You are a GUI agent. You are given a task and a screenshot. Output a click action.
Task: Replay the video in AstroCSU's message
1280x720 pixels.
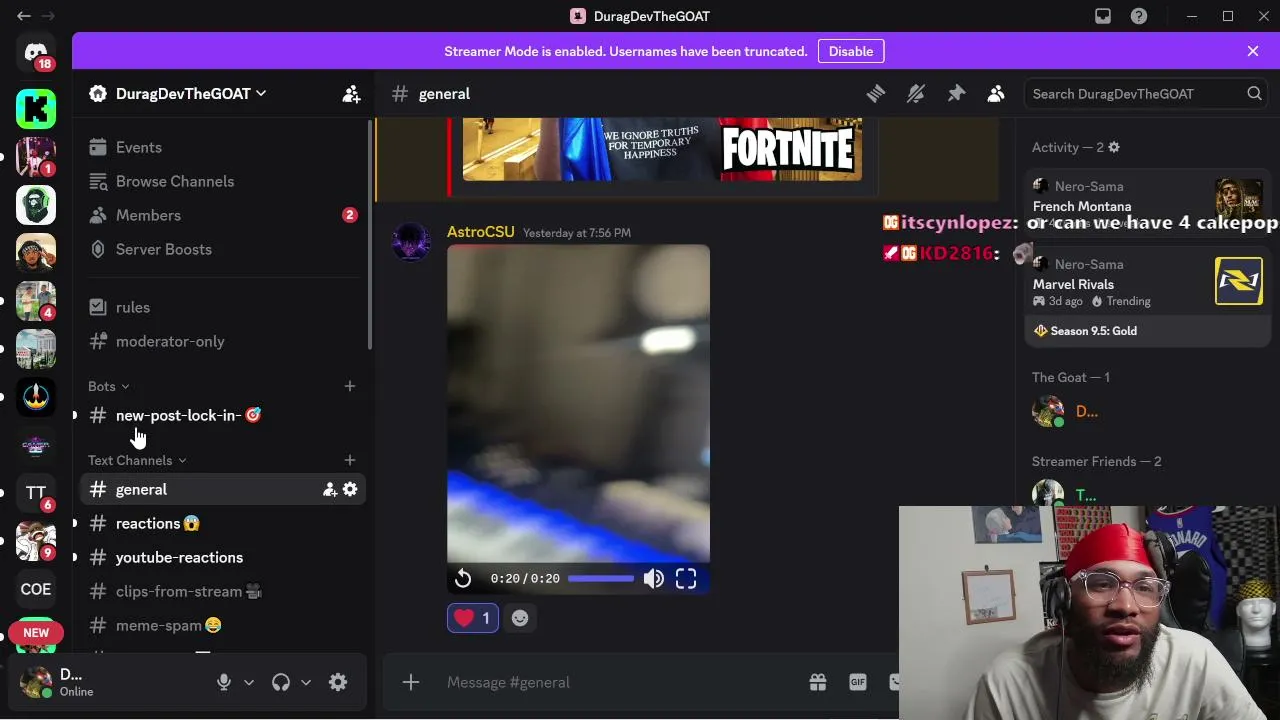tap(463, 578)
